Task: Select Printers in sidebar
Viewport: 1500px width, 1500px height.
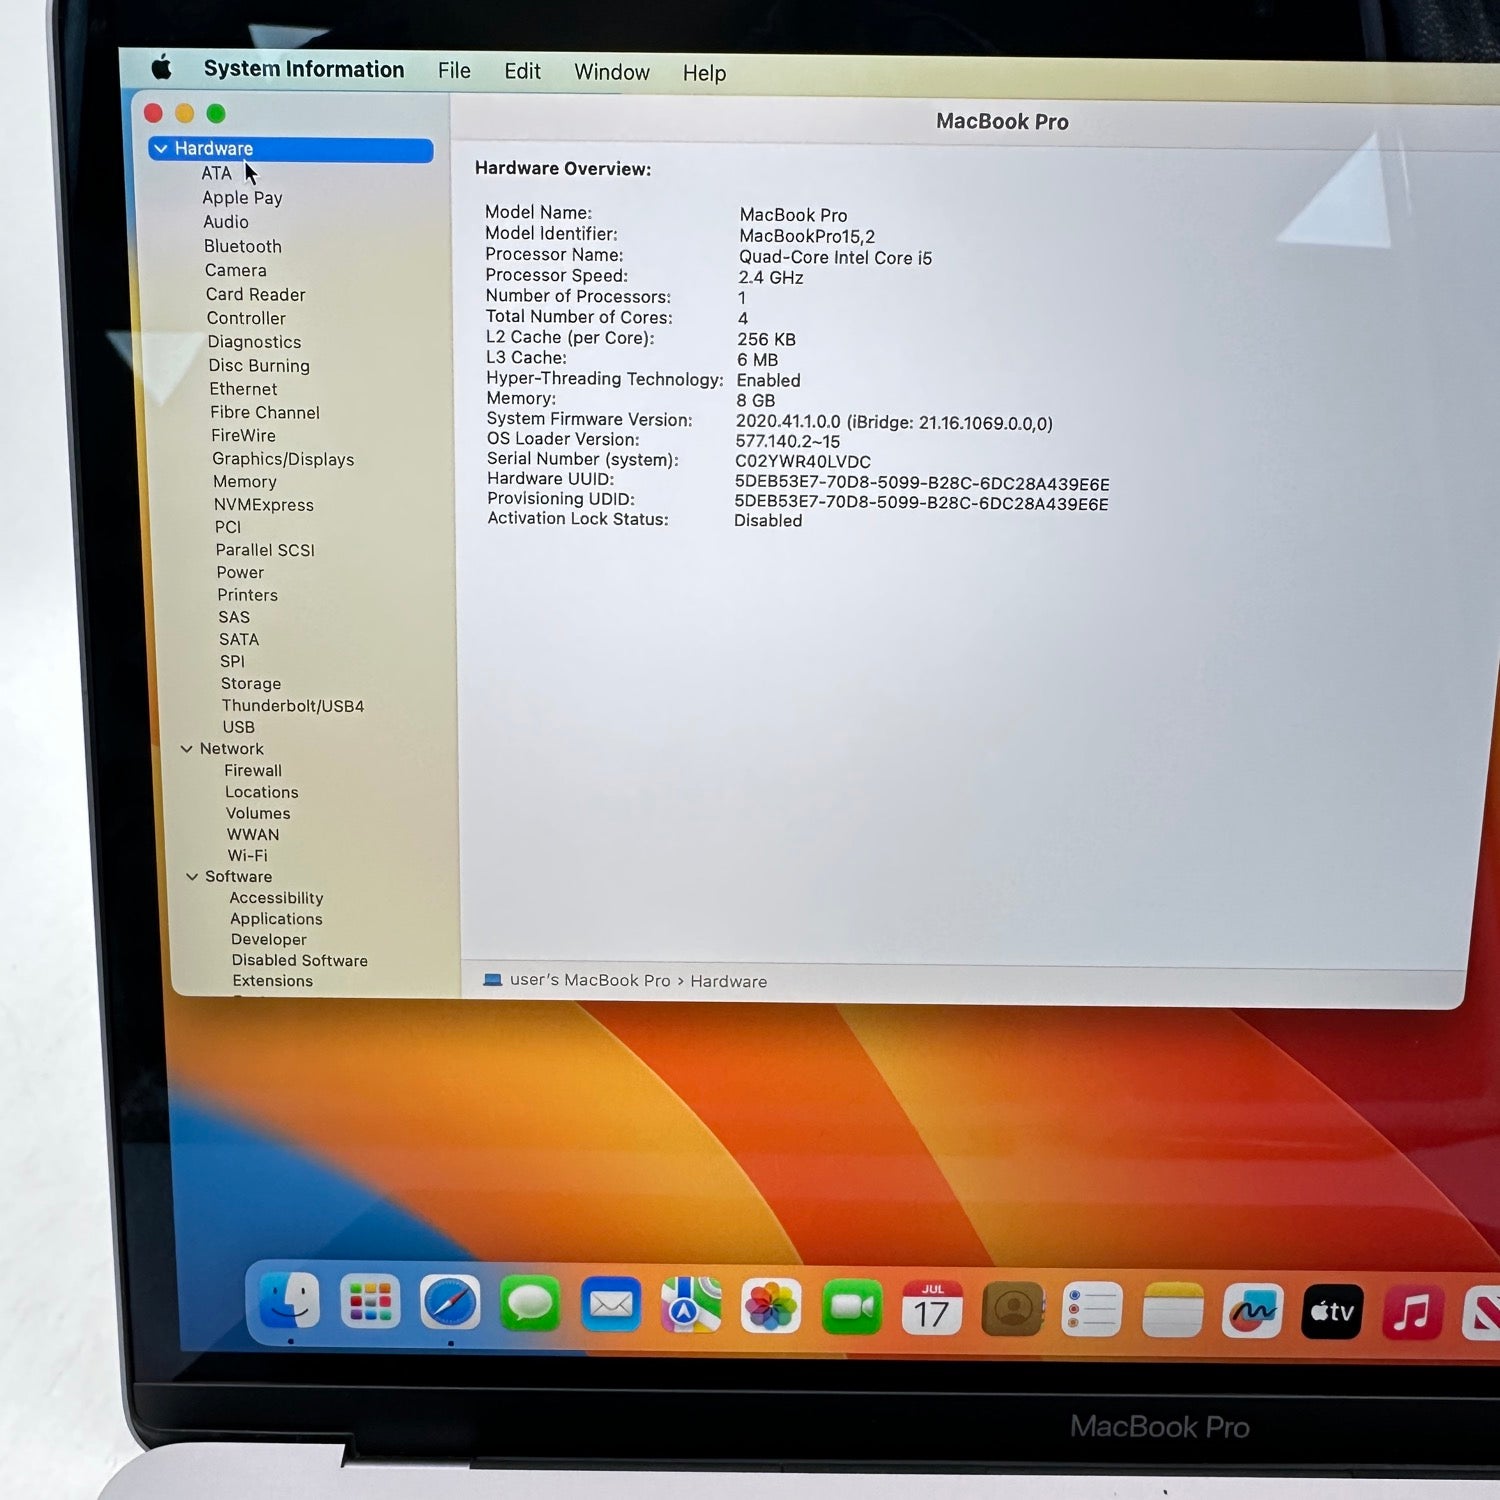Action: tap(247, 595)
